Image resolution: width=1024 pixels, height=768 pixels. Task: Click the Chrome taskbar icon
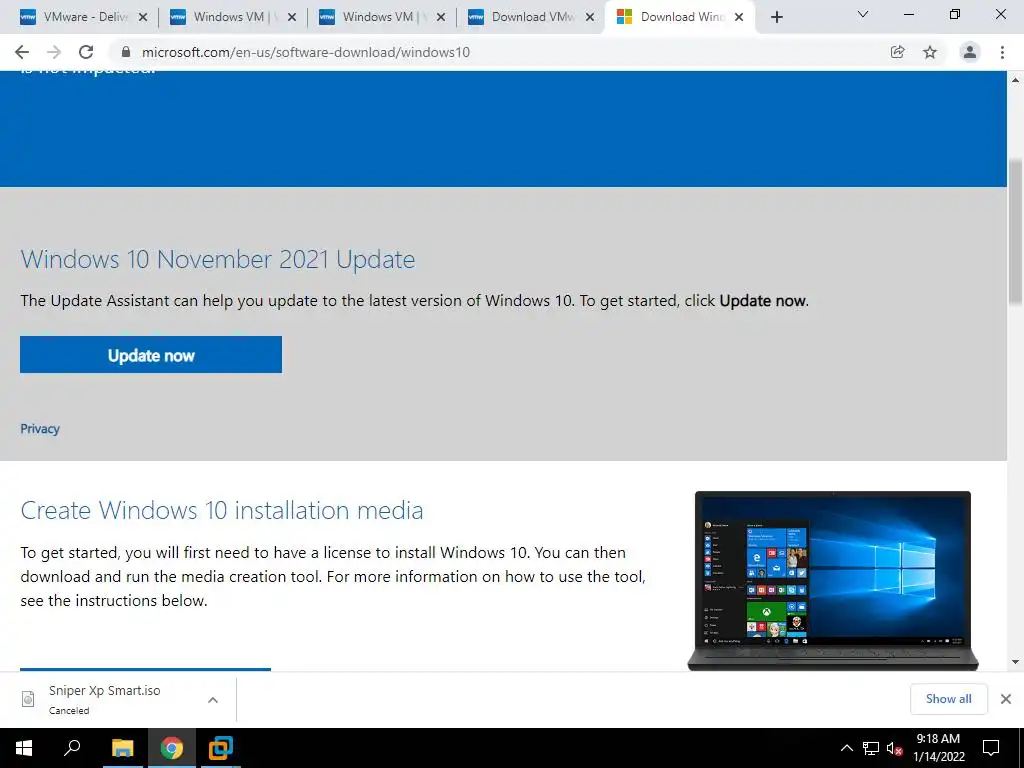point(172,748)
